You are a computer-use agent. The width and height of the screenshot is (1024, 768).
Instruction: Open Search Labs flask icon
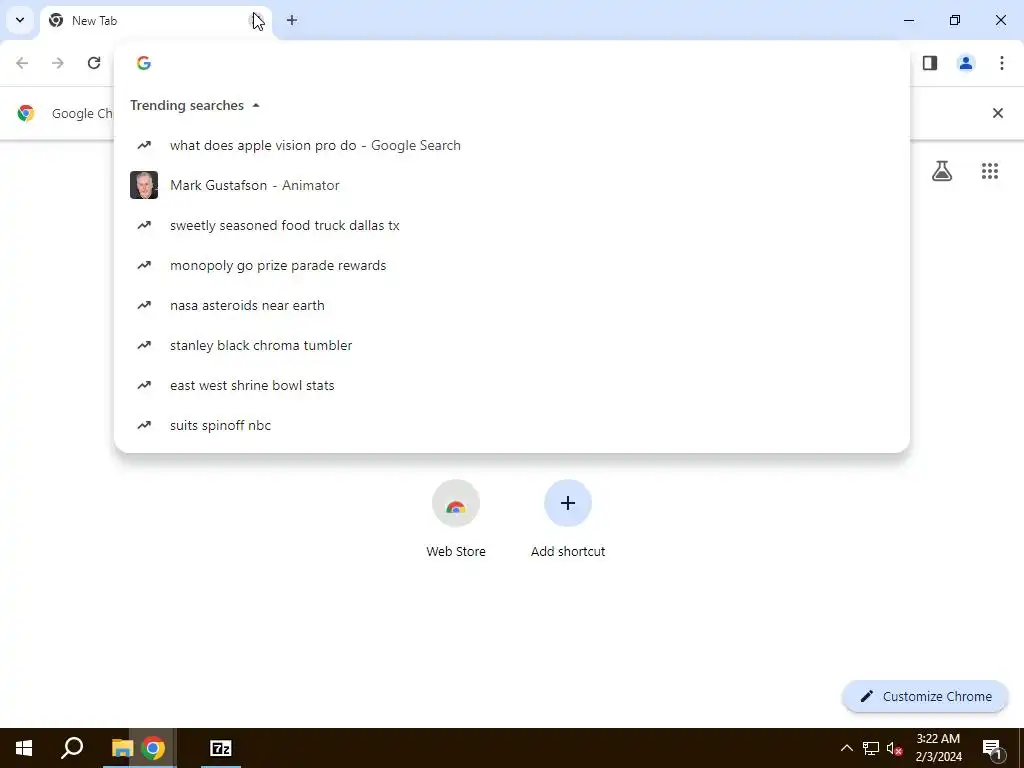942,171
